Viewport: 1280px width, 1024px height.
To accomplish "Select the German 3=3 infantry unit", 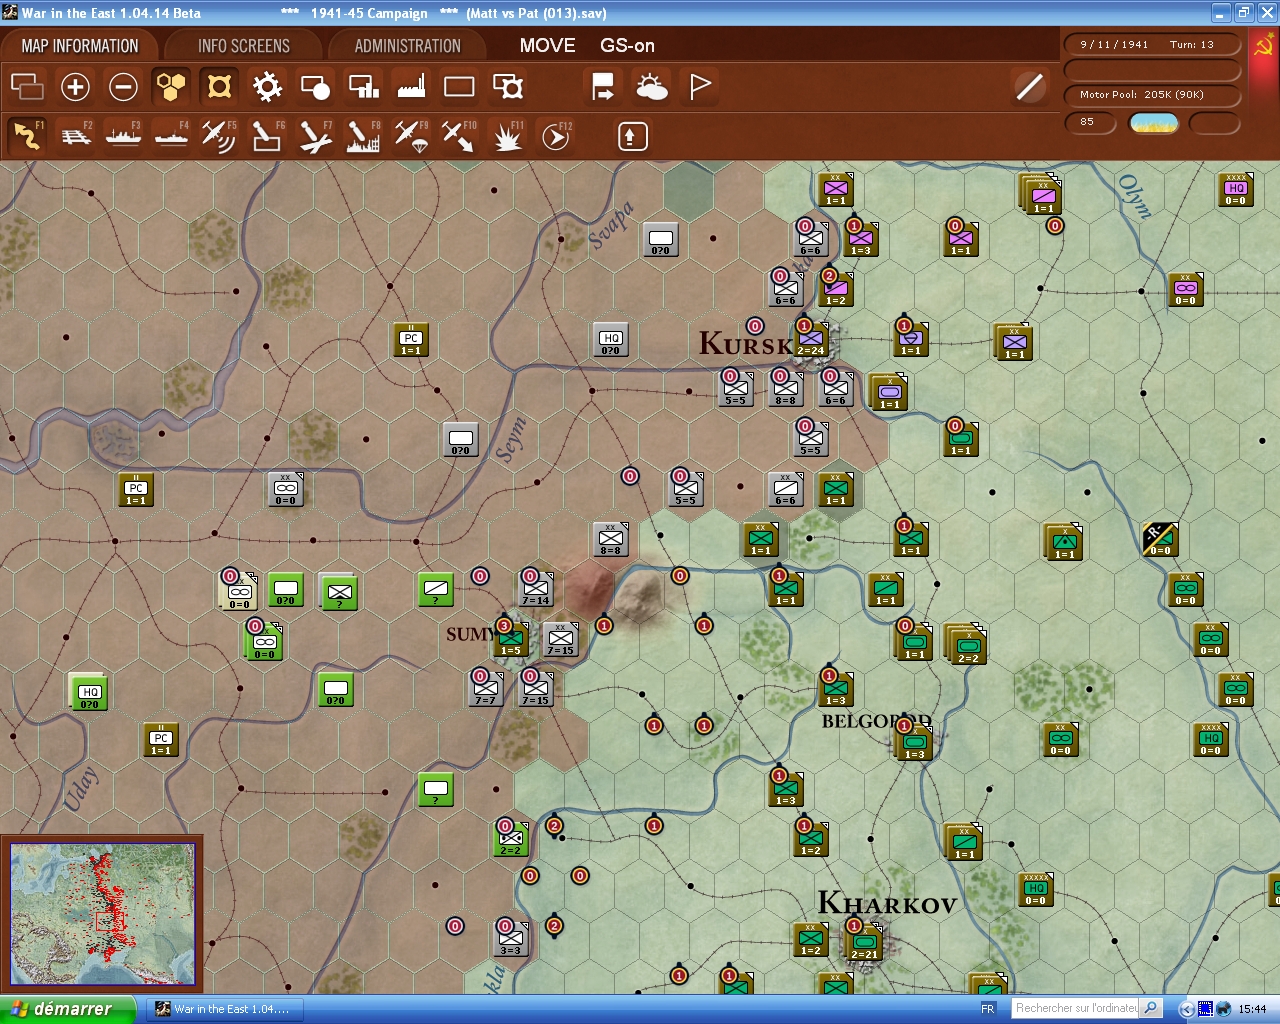I will [x=511, y=939].
